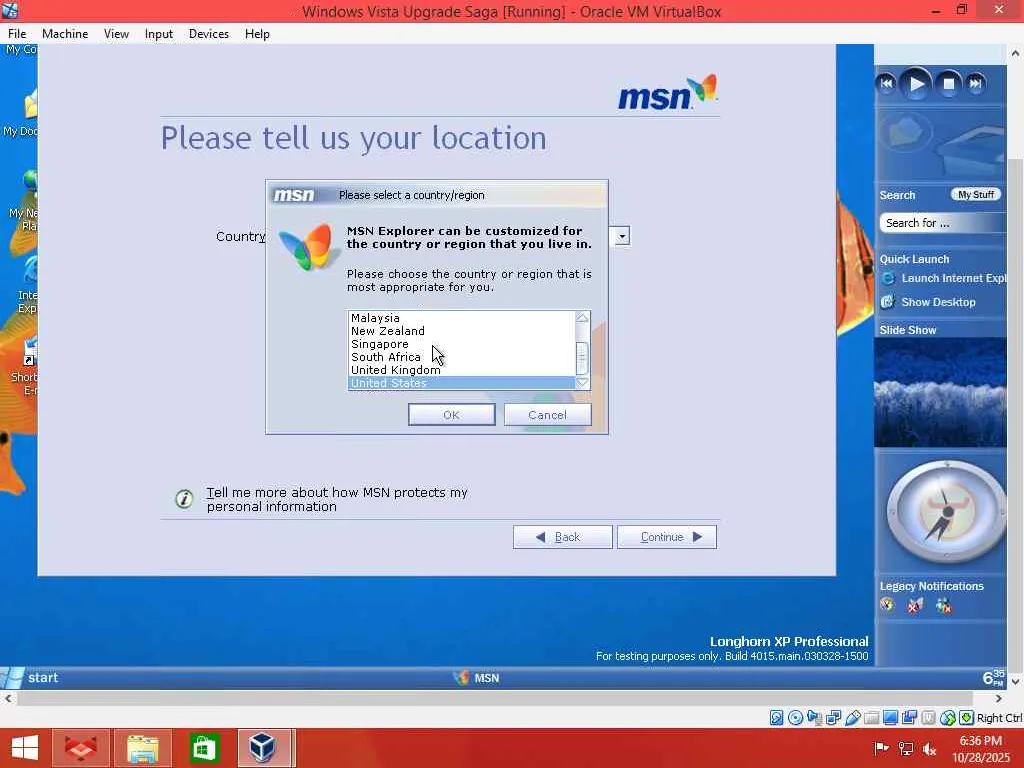Click the Internet Explorer icon in Quick Launch
Screen dimensions: 1024x768
pyautogui.click(x=888, y=279)
